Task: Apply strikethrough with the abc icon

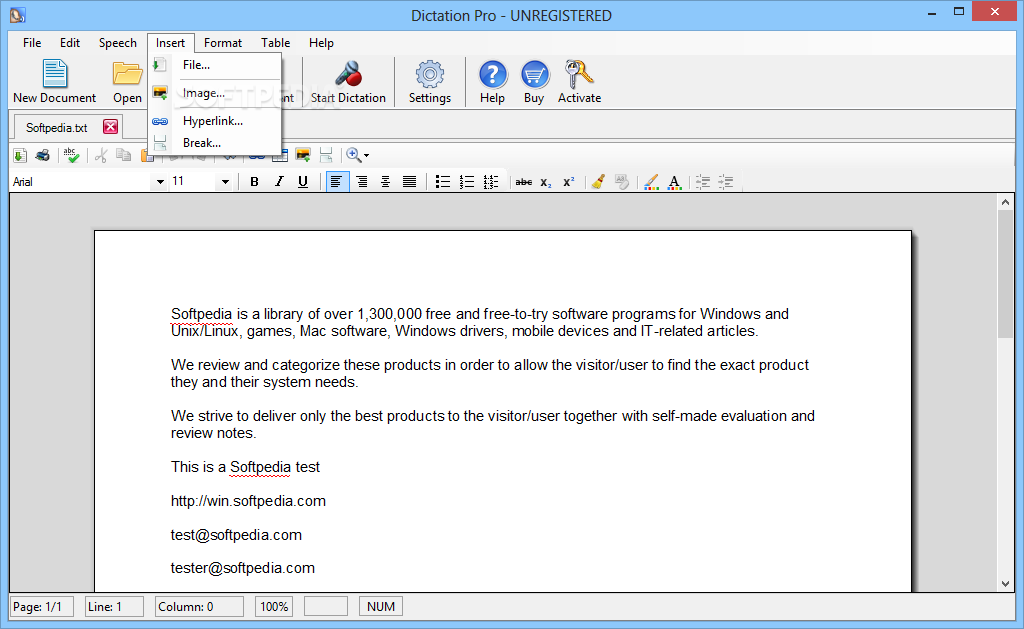Action: (x=524, y=182)
